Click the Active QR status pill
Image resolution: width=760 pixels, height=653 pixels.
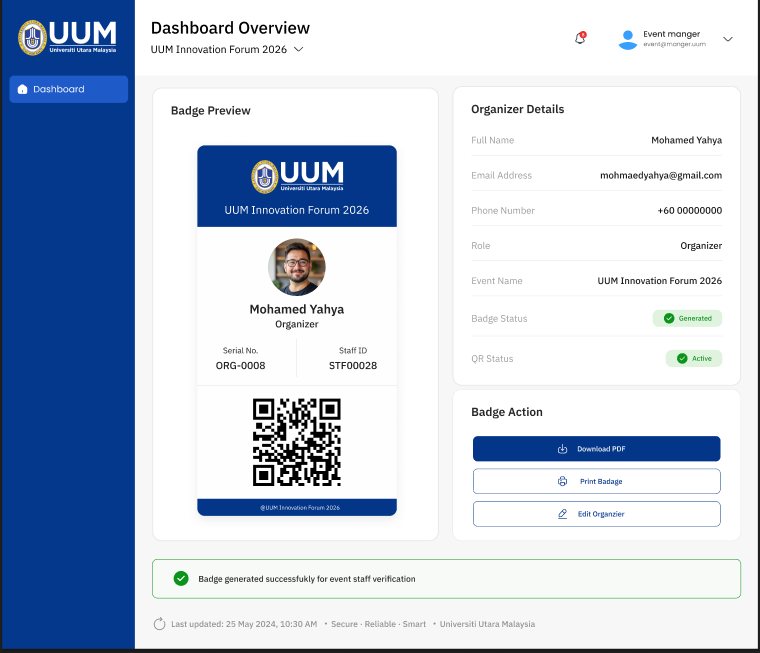click(694, 359)
